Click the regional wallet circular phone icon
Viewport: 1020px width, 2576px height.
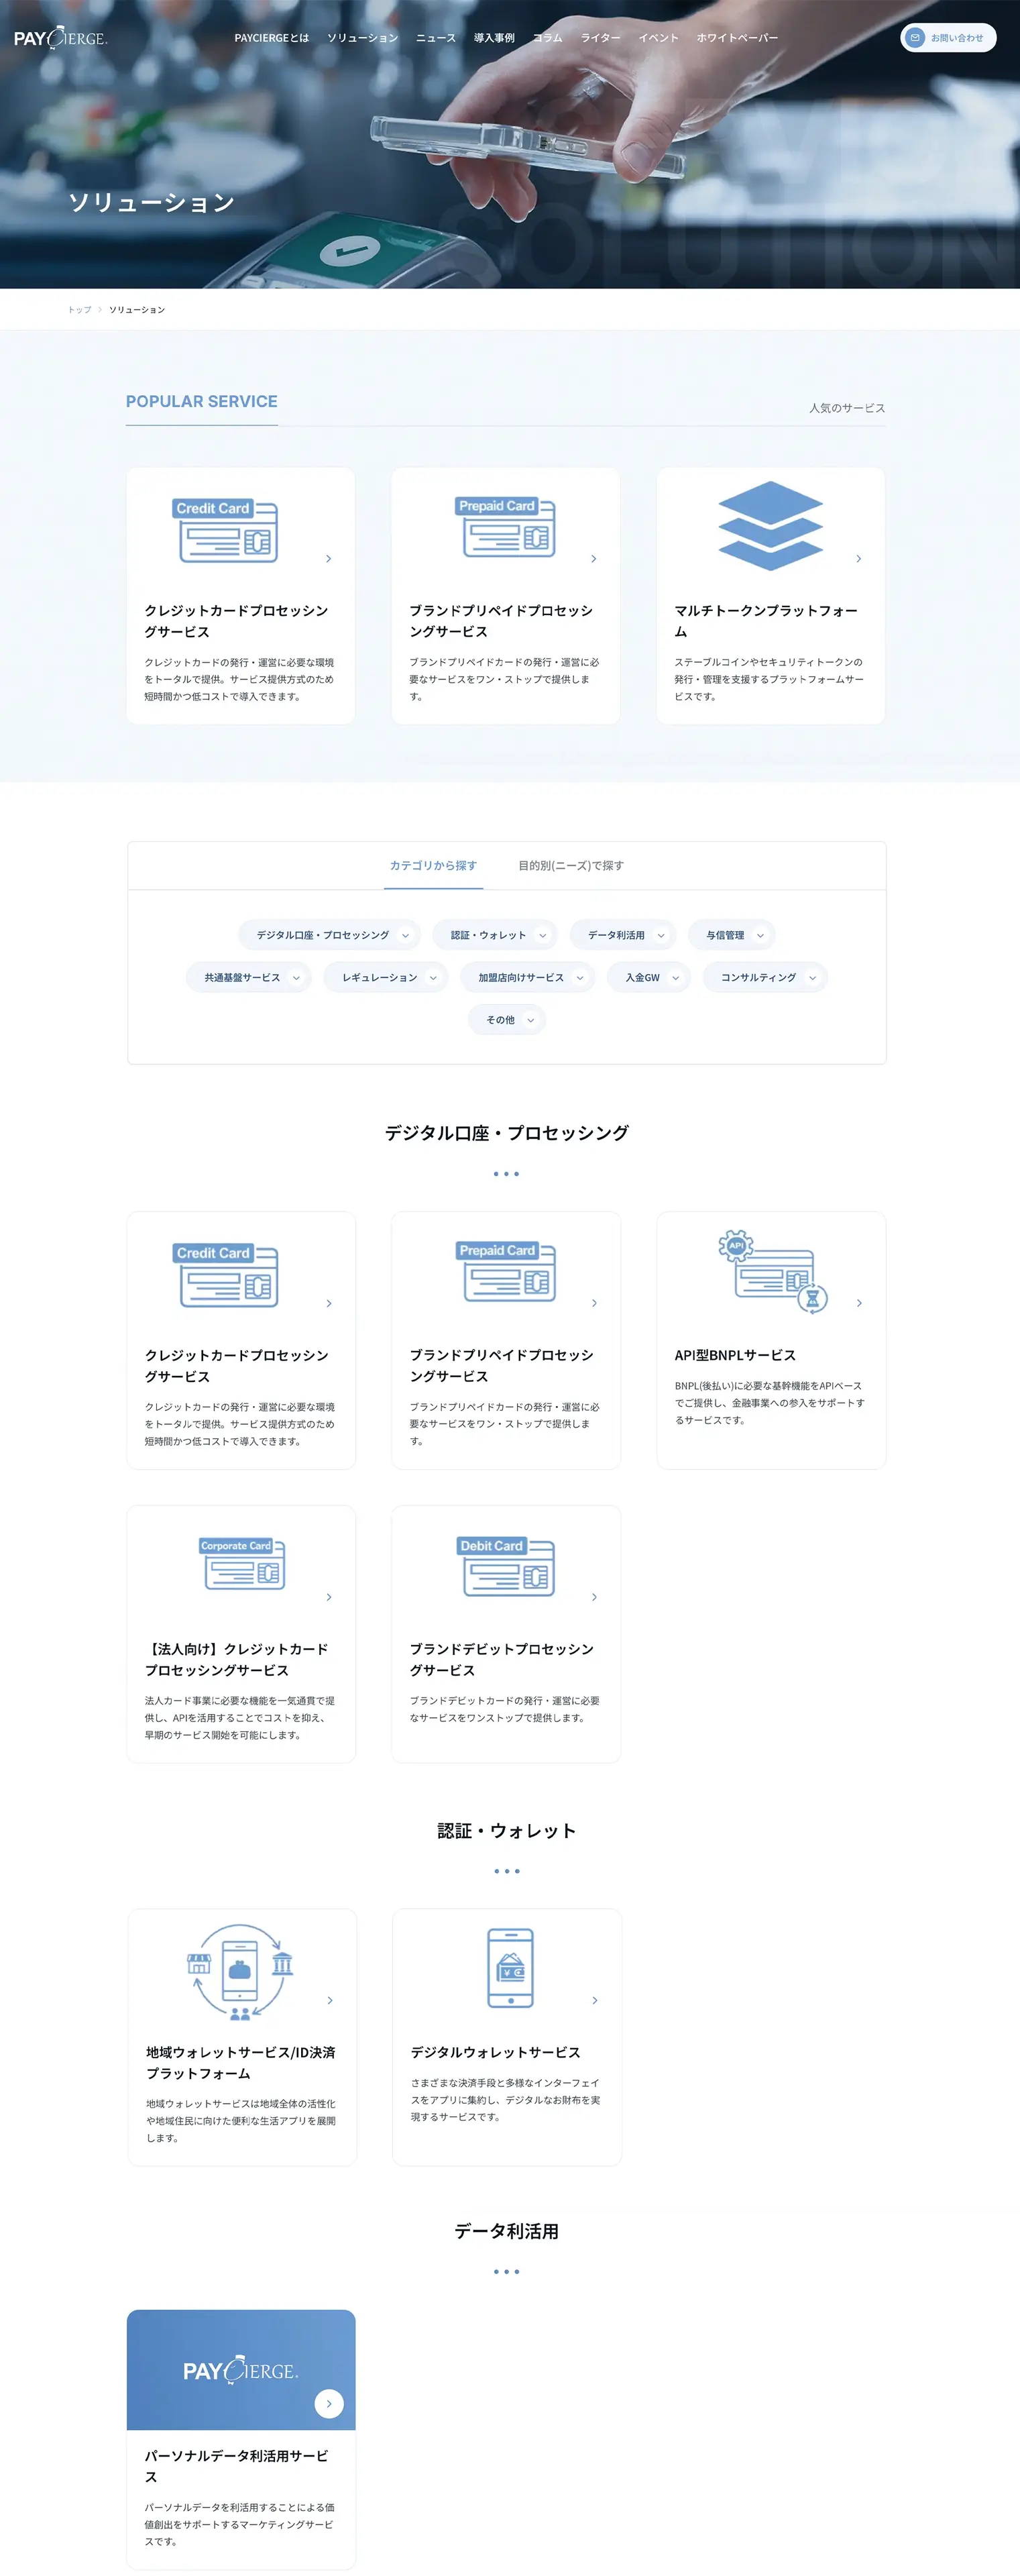[x=240, y=1973]
